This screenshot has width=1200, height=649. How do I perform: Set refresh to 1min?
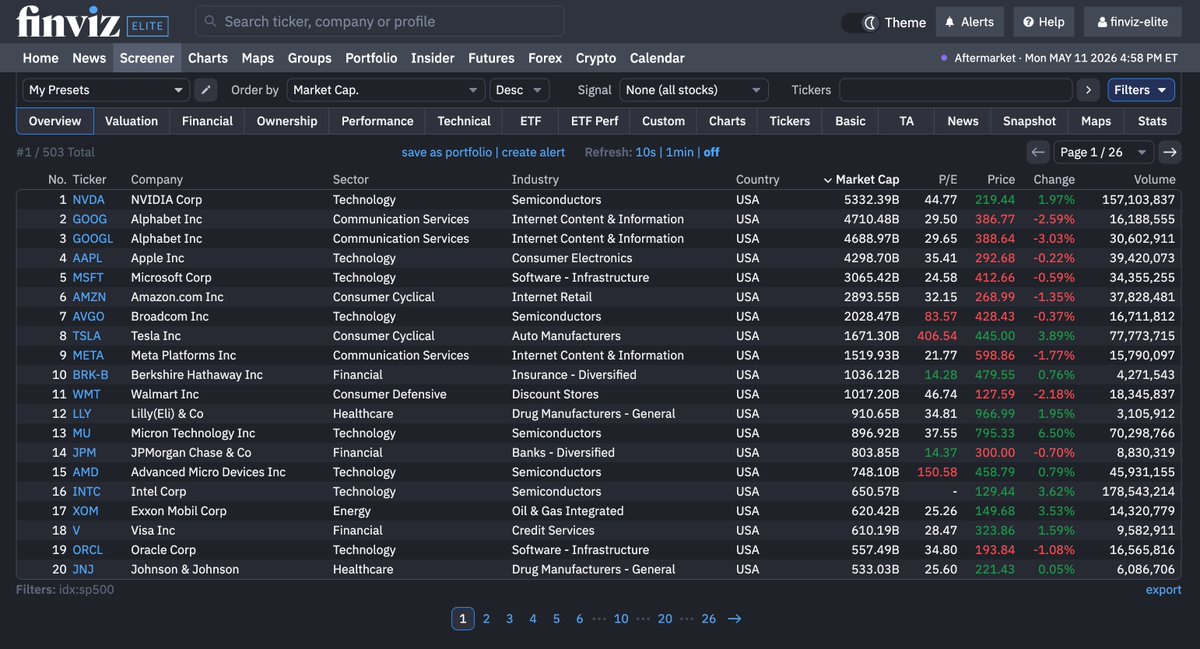680,152
